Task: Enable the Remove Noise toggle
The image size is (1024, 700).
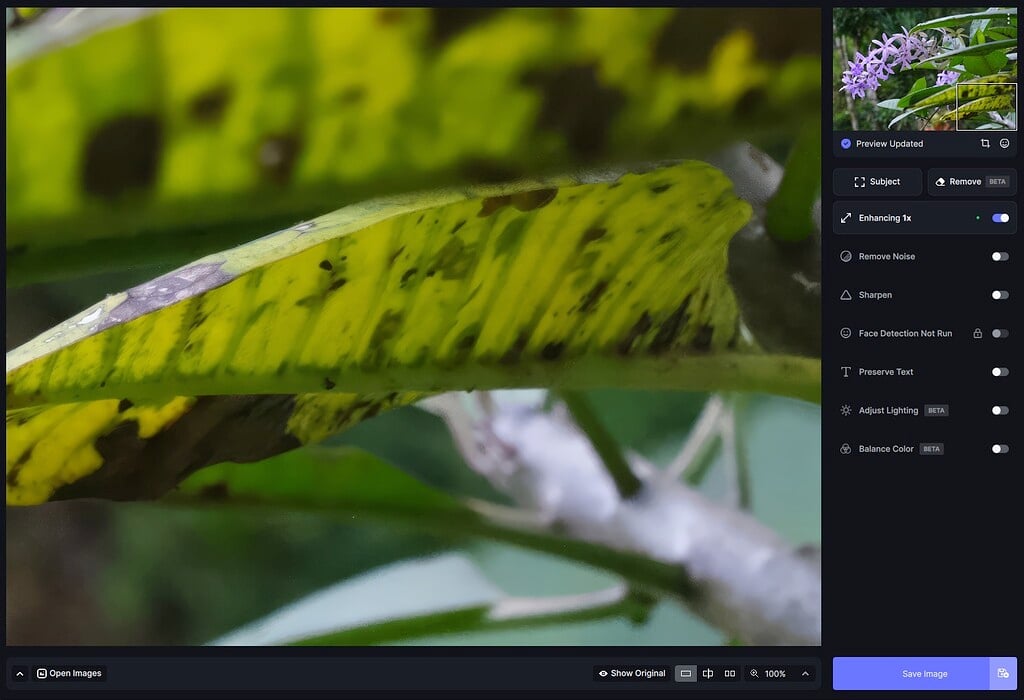Action: click(1000, 256)
